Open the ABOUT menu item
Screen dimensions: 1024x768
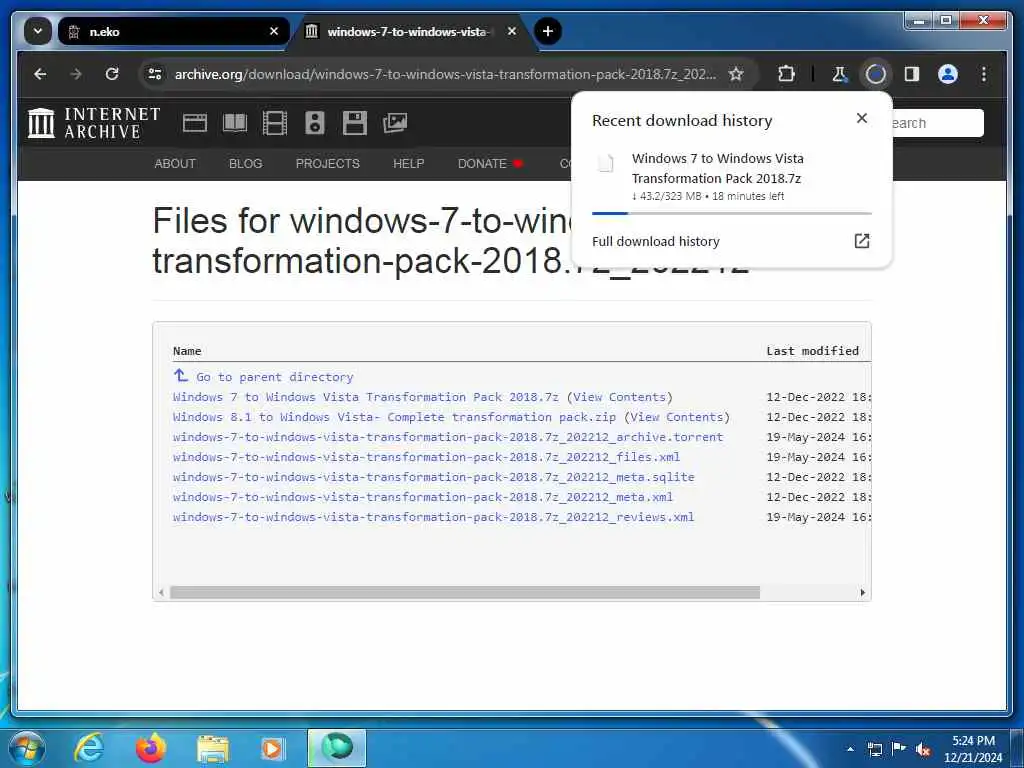[x=175, y=163]
